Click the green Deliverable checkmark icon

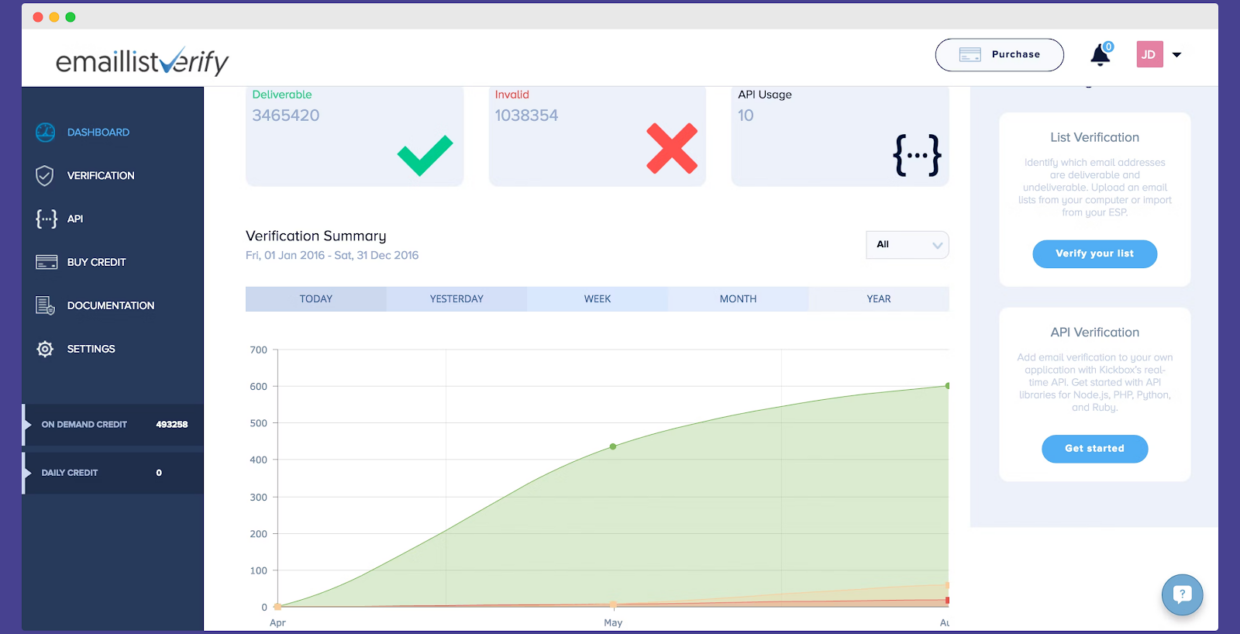[425, 154]
